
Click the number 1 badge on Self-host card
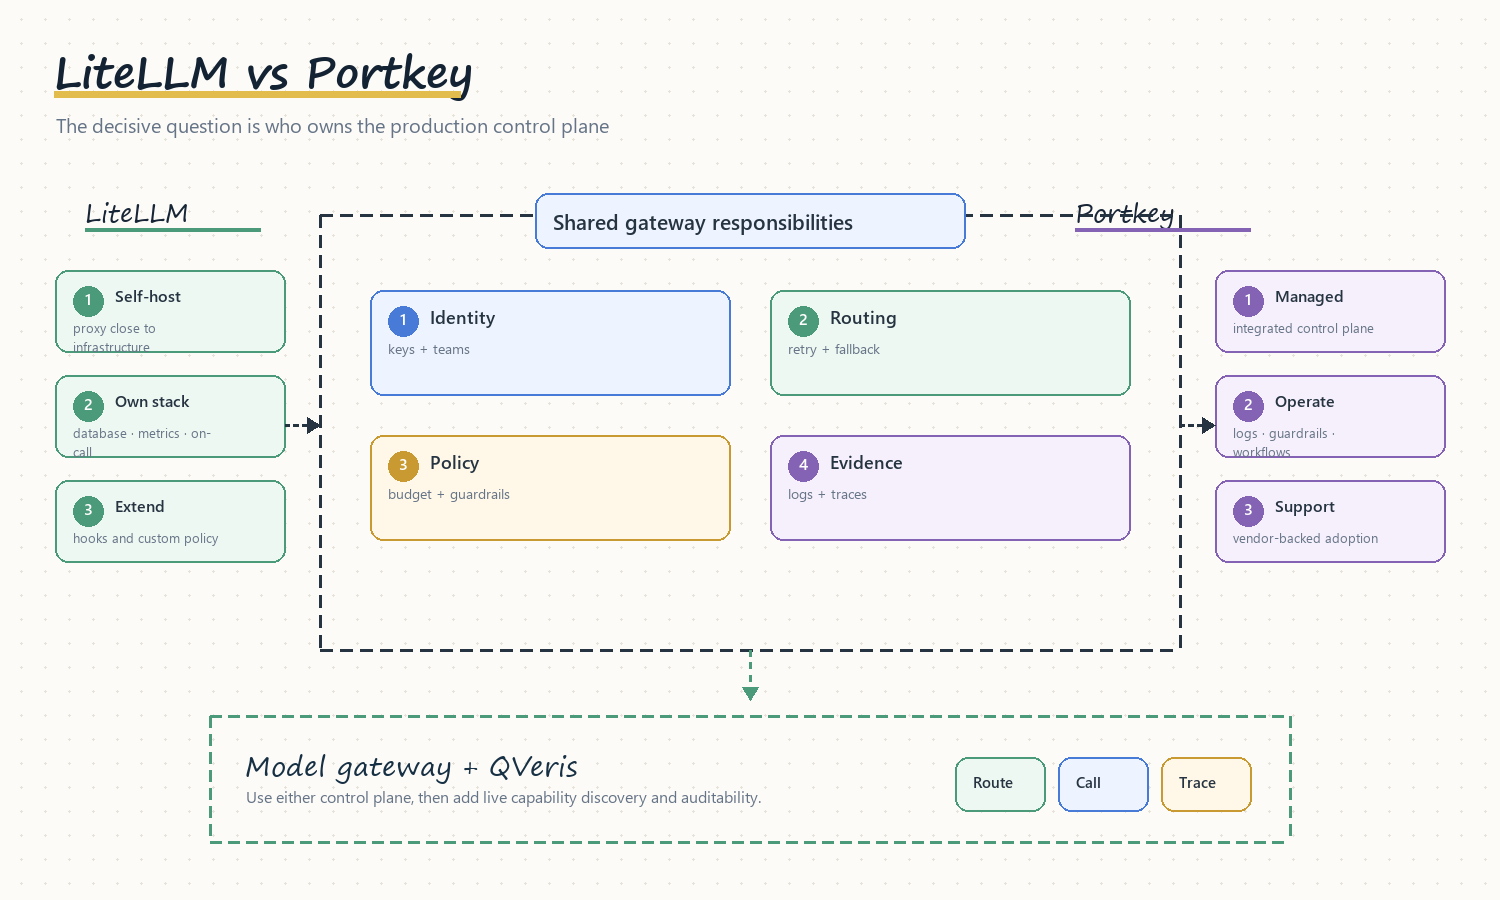click(88, 300)
